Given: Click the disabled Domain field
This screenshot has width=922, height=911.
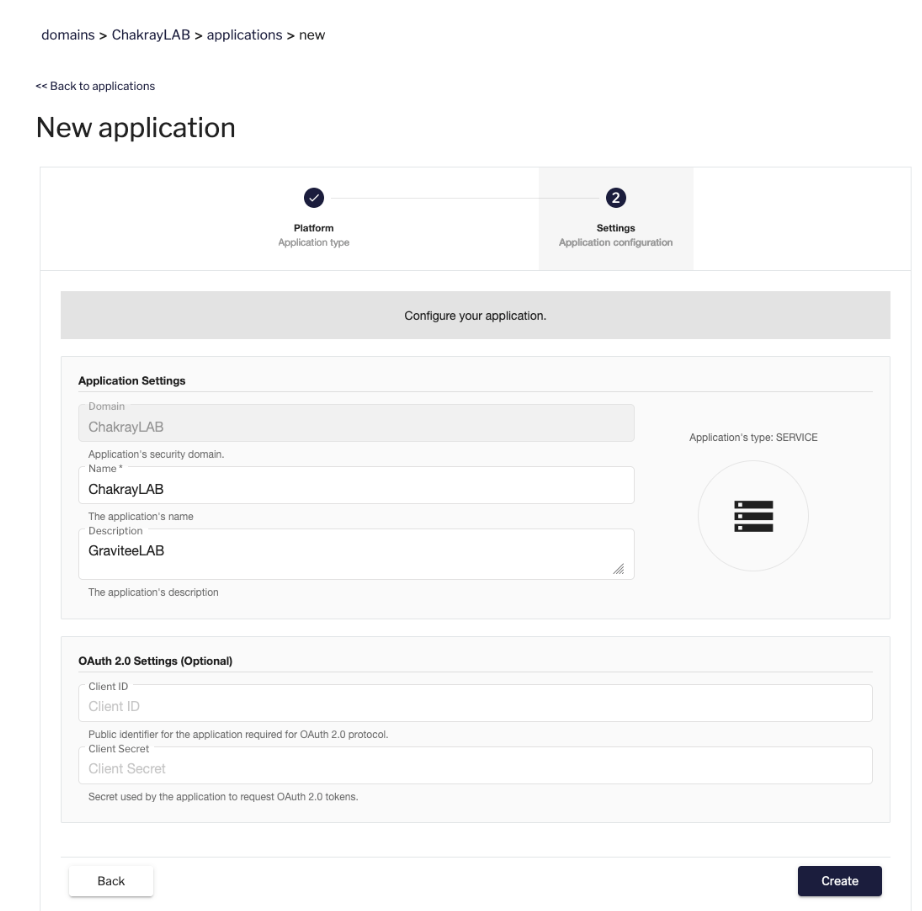Looking at the screenshot, I should click(x=356, y=428).
